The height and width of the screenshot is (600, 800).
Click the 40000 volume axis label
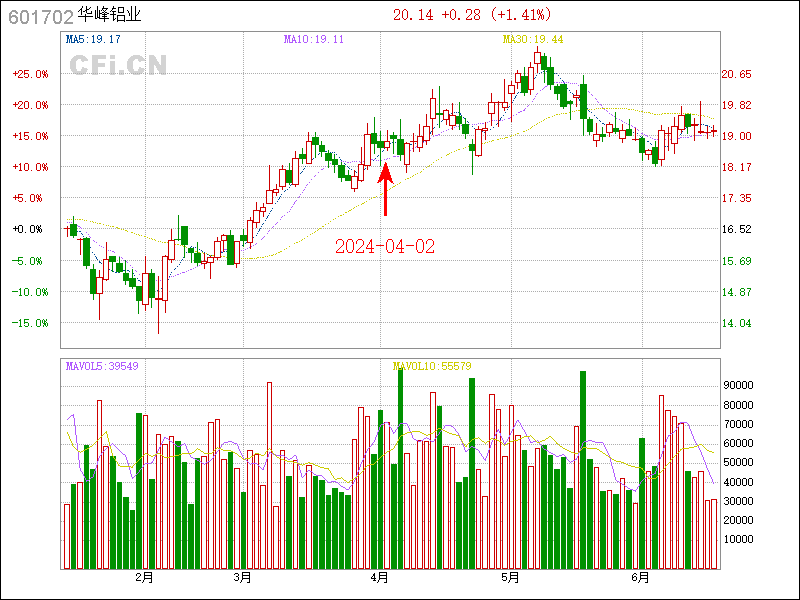click(x=739, y=482)
